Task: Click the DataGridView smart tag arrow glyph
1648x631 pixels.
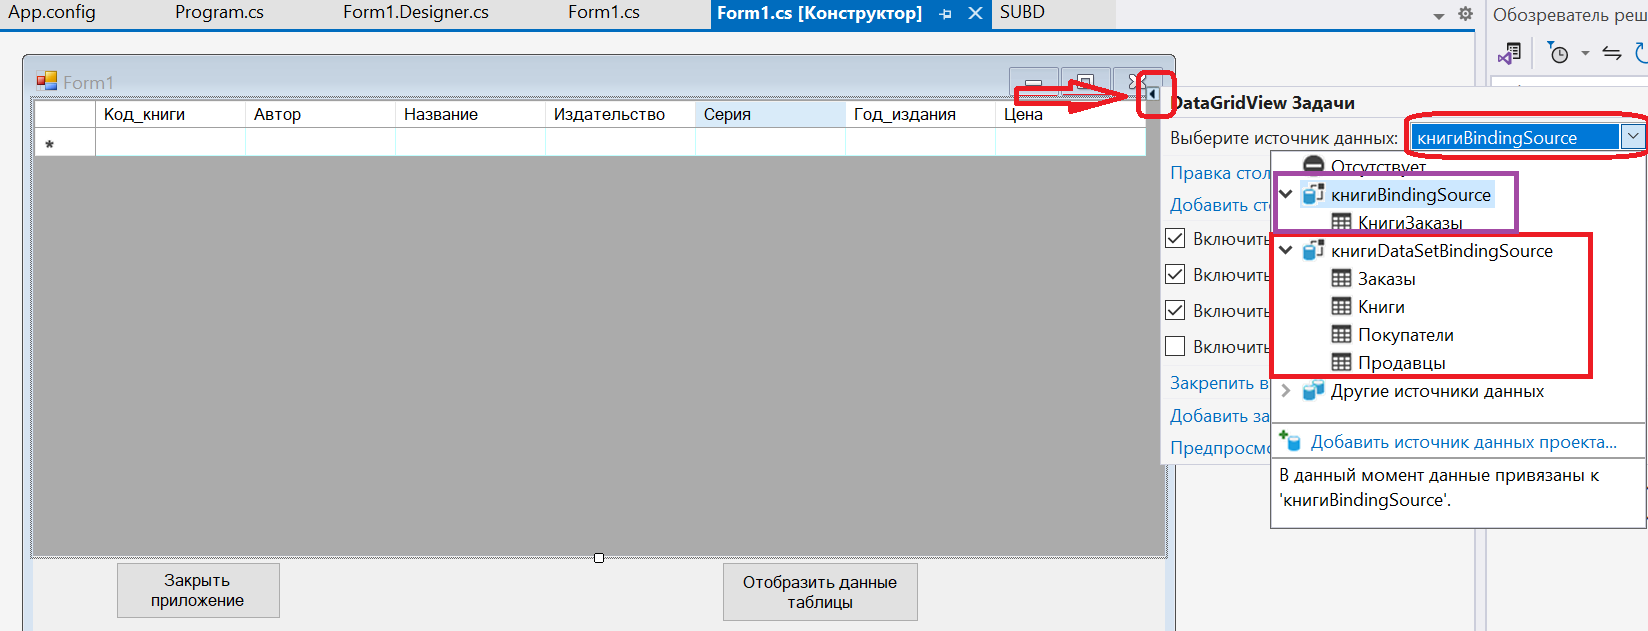Action: [1152, 94]
